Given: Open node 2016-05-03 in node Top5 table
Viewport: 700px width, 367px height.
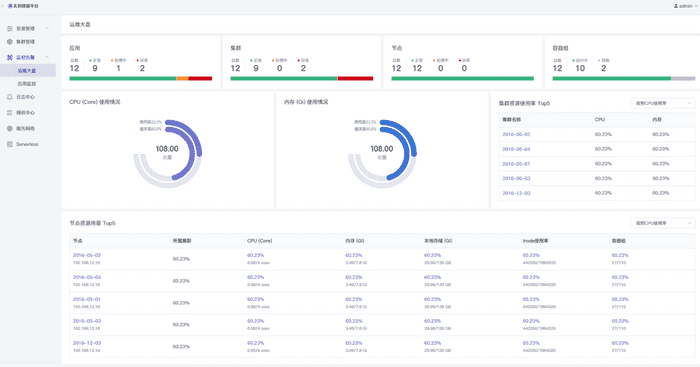Looking at the screenshot, I should [87, 321].
